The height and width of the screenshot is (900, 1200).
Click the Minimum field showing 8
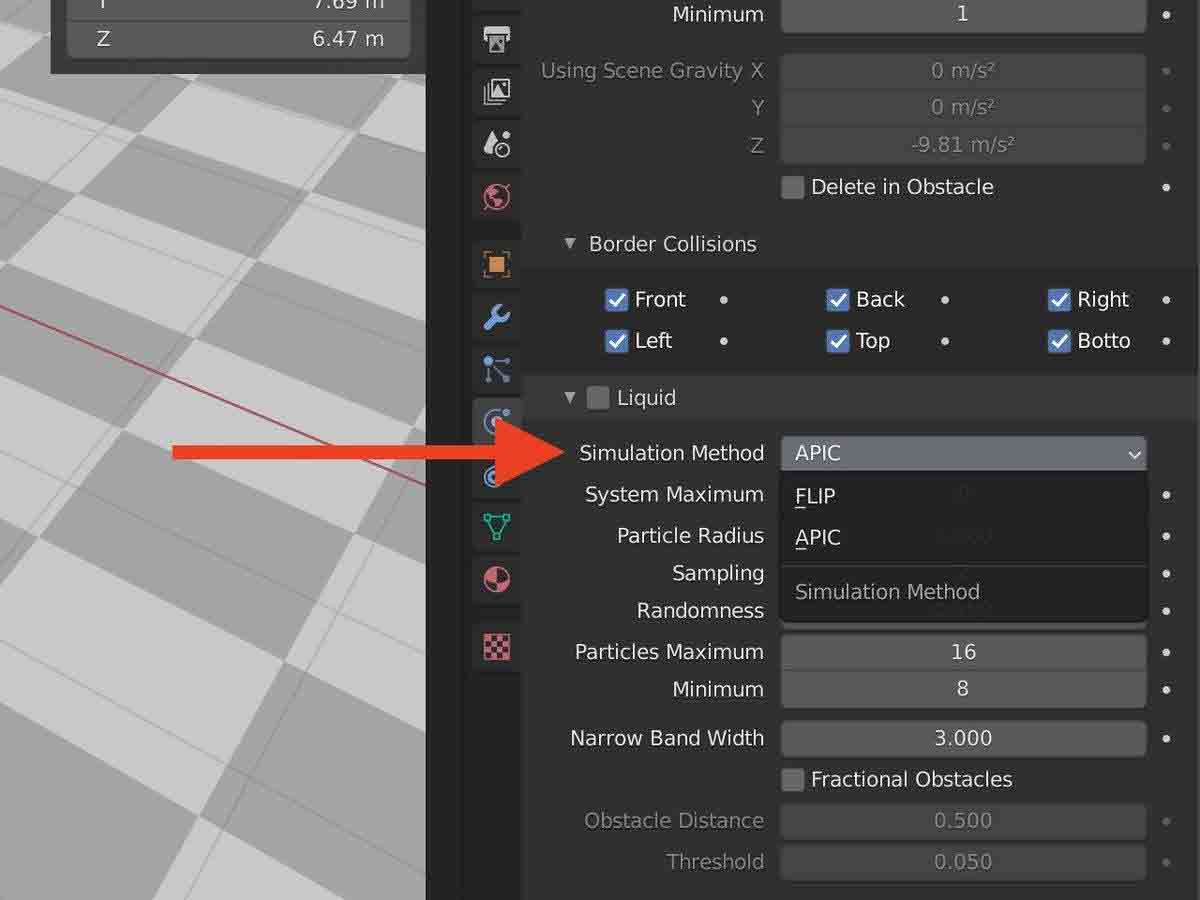tap(963, 689)
